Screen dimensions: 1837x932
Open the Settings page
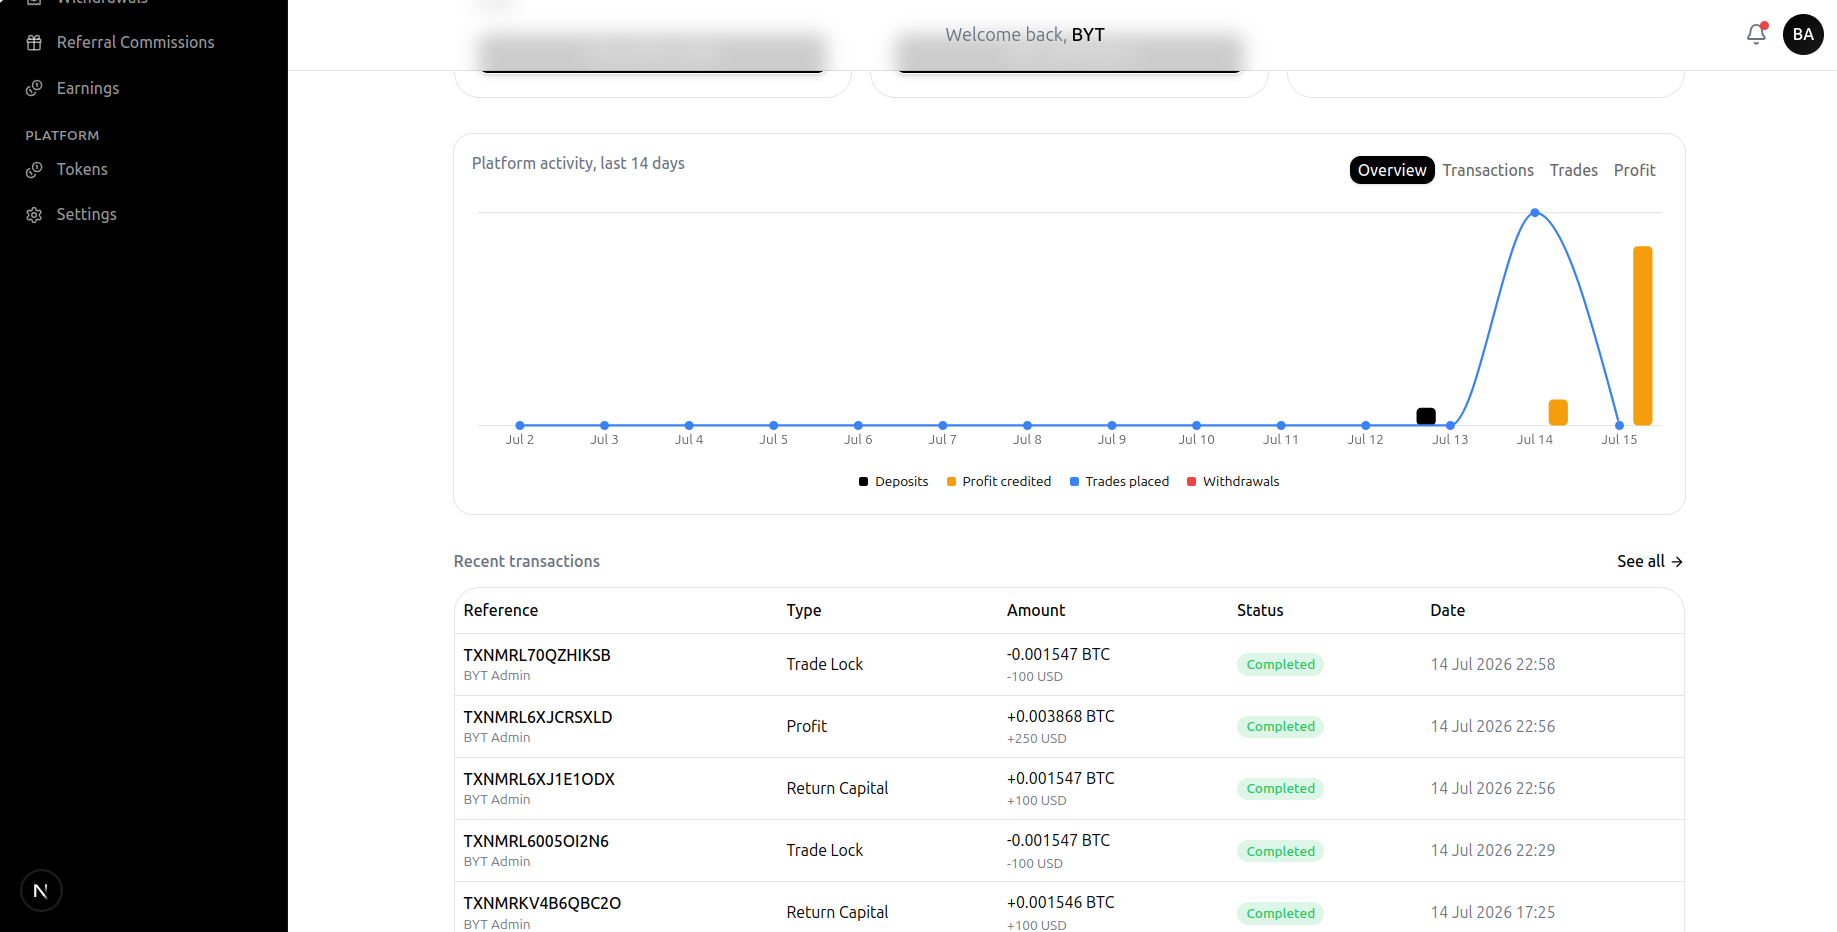(x=87, y=214)
